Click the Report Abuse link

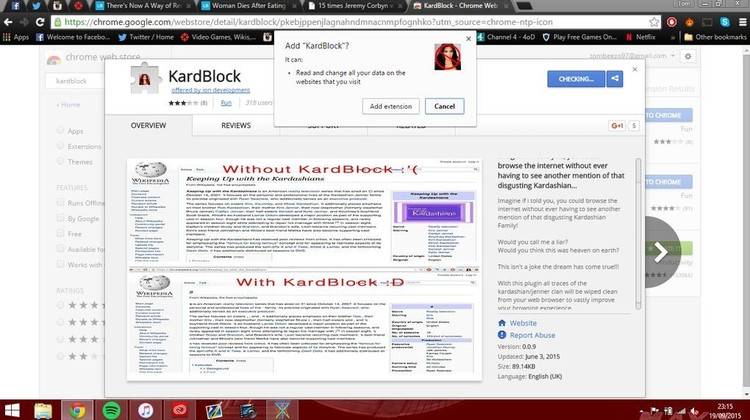(x=532, y=335)
